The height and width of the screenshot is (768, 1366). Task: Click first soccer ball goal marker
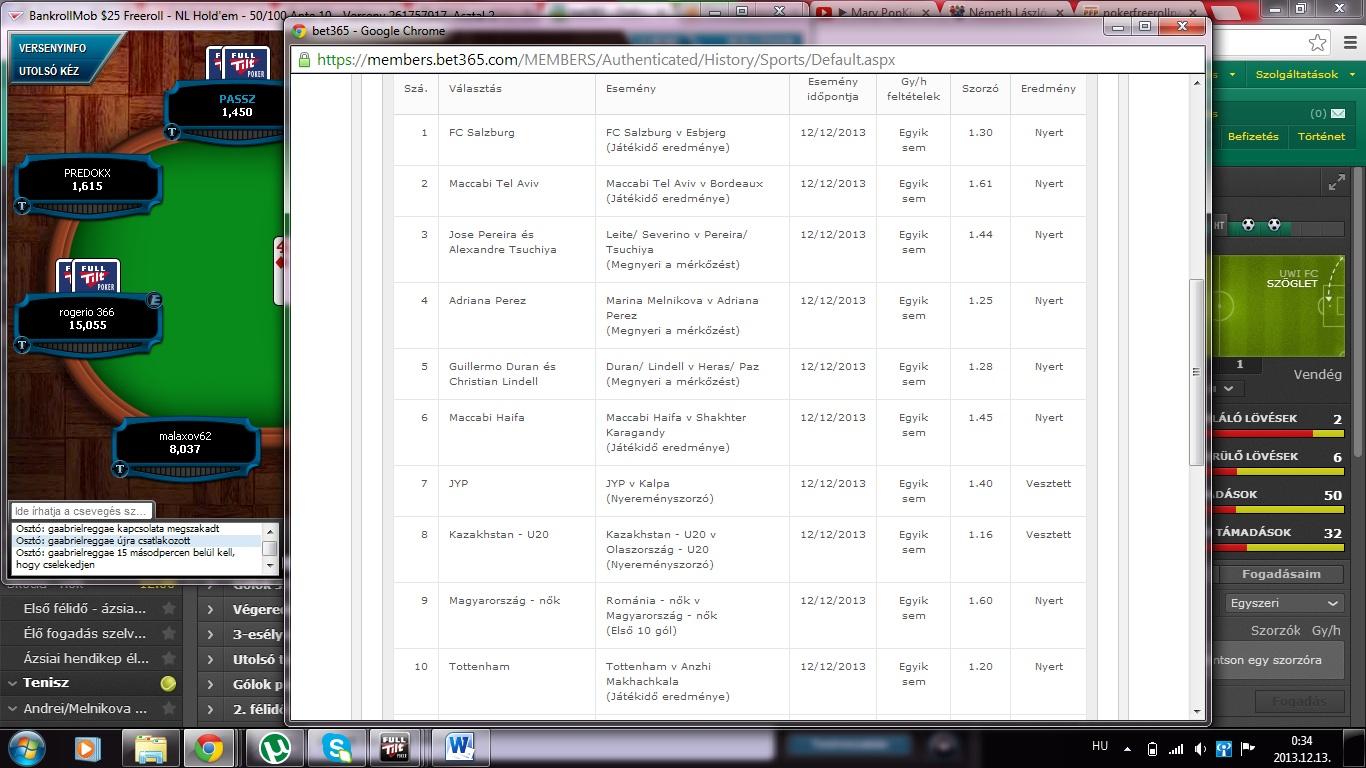[x=1248, y=225]
